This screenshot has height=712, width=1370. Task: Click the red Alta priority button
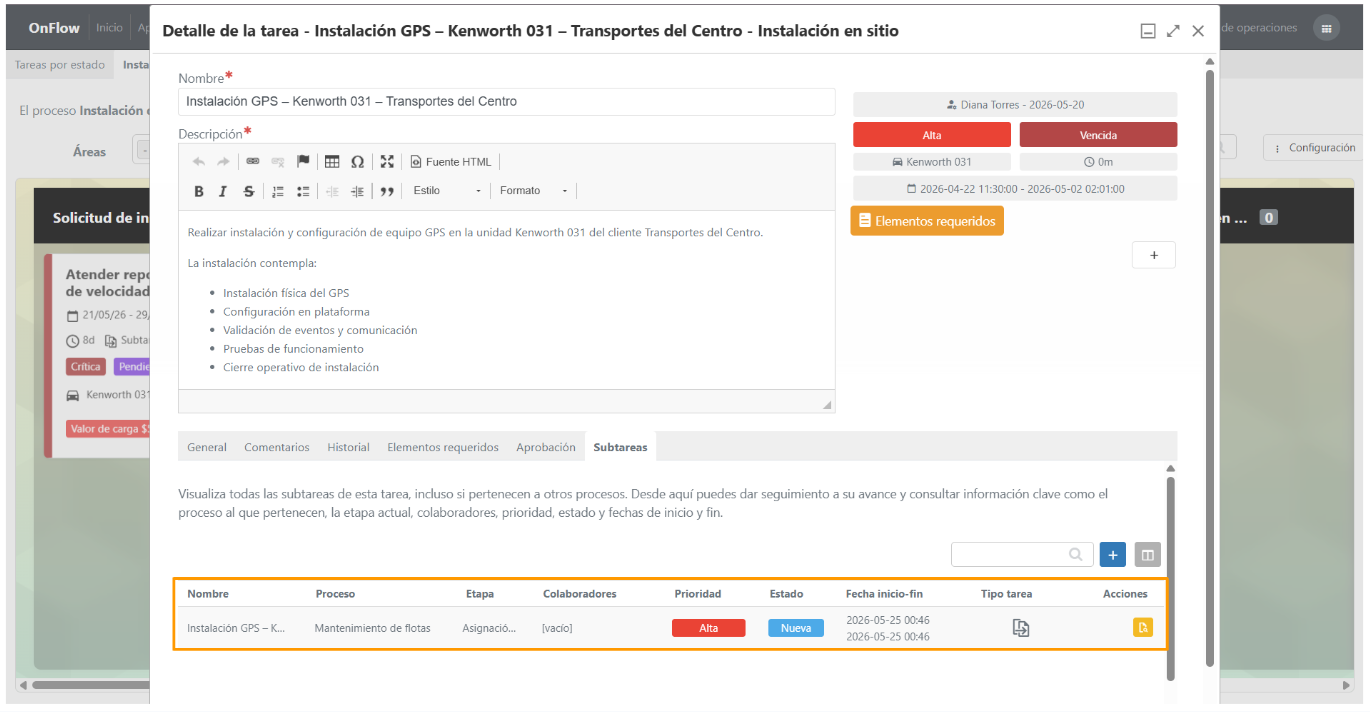932,135
